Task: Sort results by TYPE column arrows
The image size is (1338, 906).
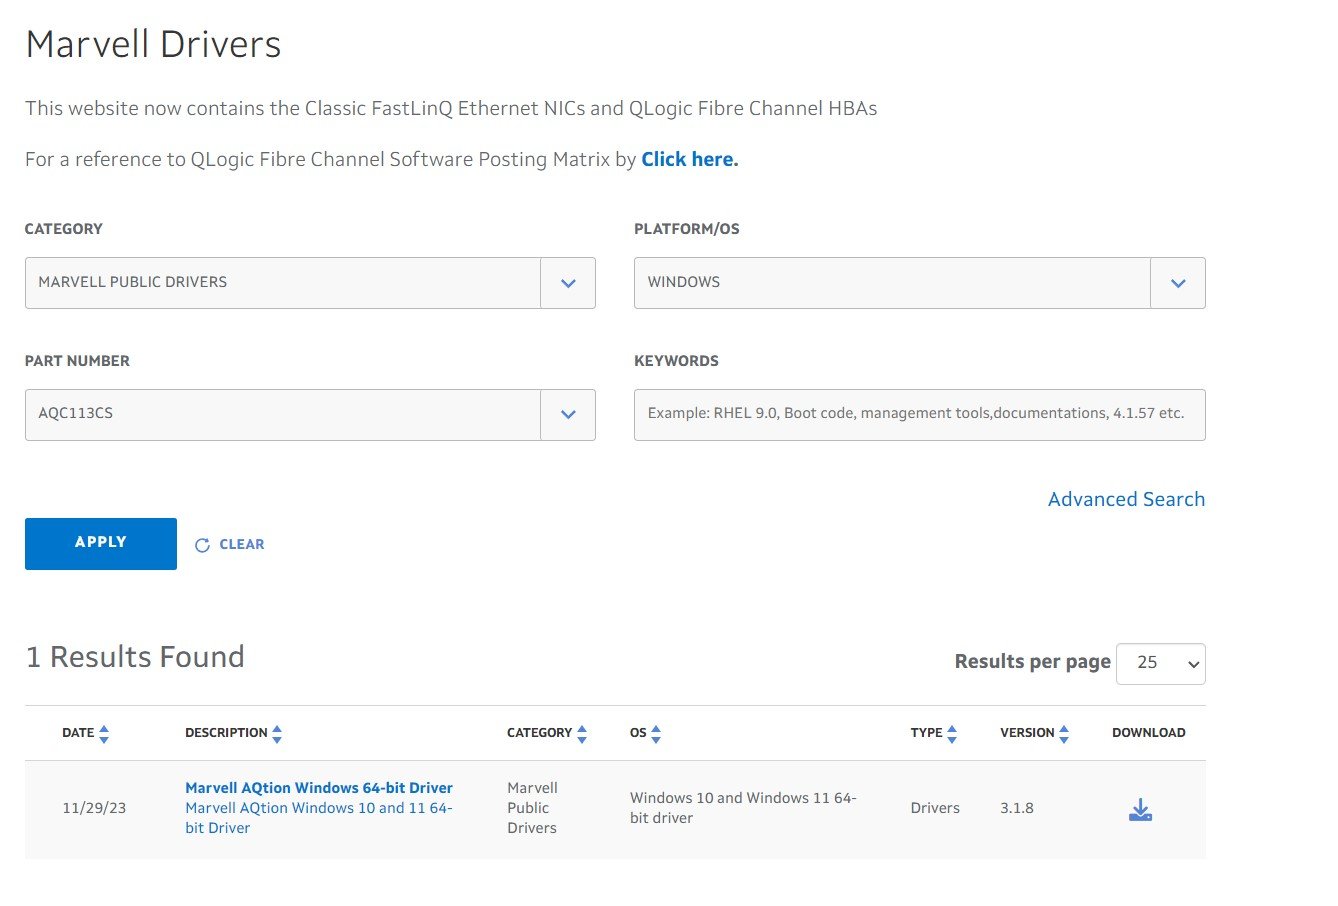Action: pos(952,734)
